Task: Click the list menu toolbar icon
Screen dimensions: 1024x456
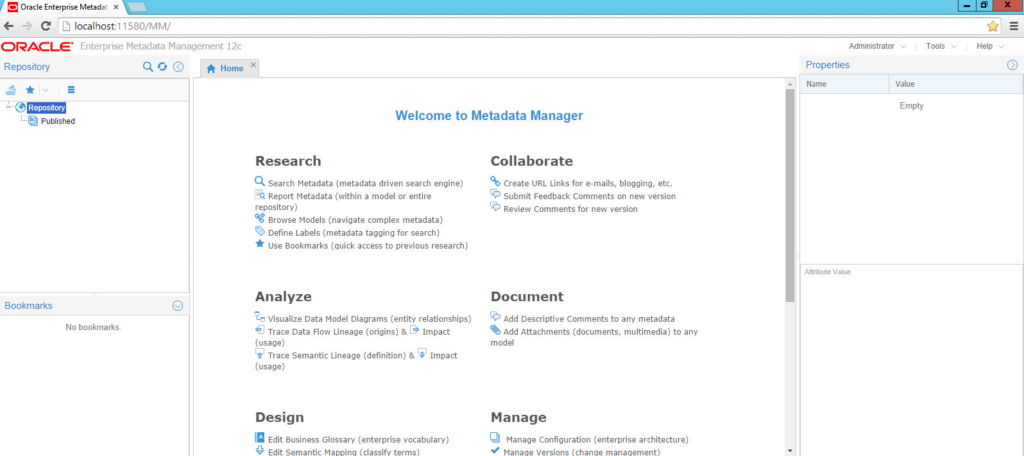Action: [71, 90]
